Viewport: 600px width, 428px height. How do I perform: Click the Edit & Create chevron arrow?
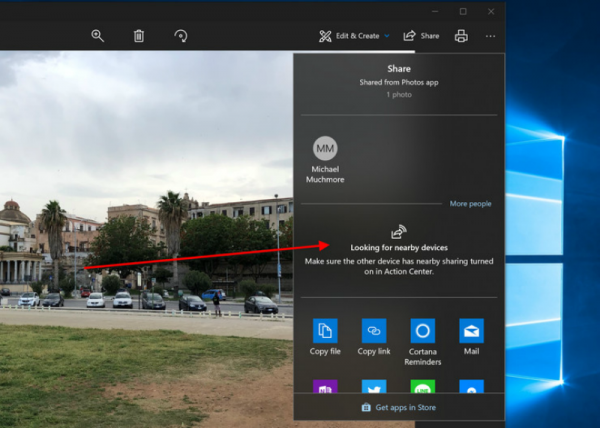[x=387, y=36]
